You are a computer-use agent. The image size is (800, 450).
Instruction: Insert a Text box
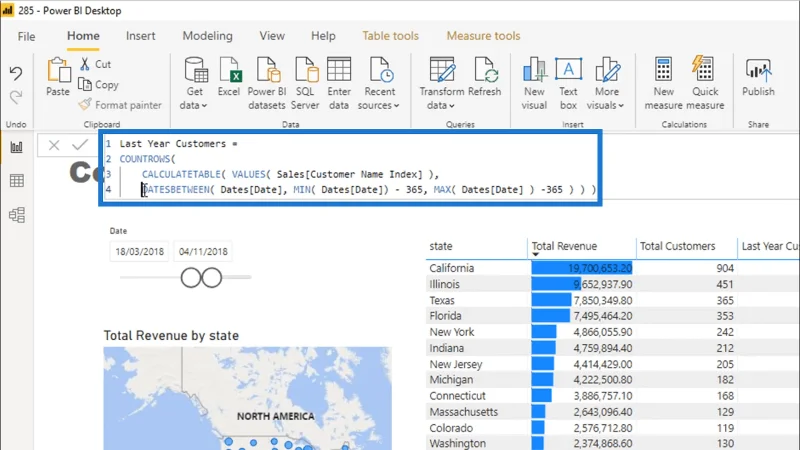pos(568,83)
